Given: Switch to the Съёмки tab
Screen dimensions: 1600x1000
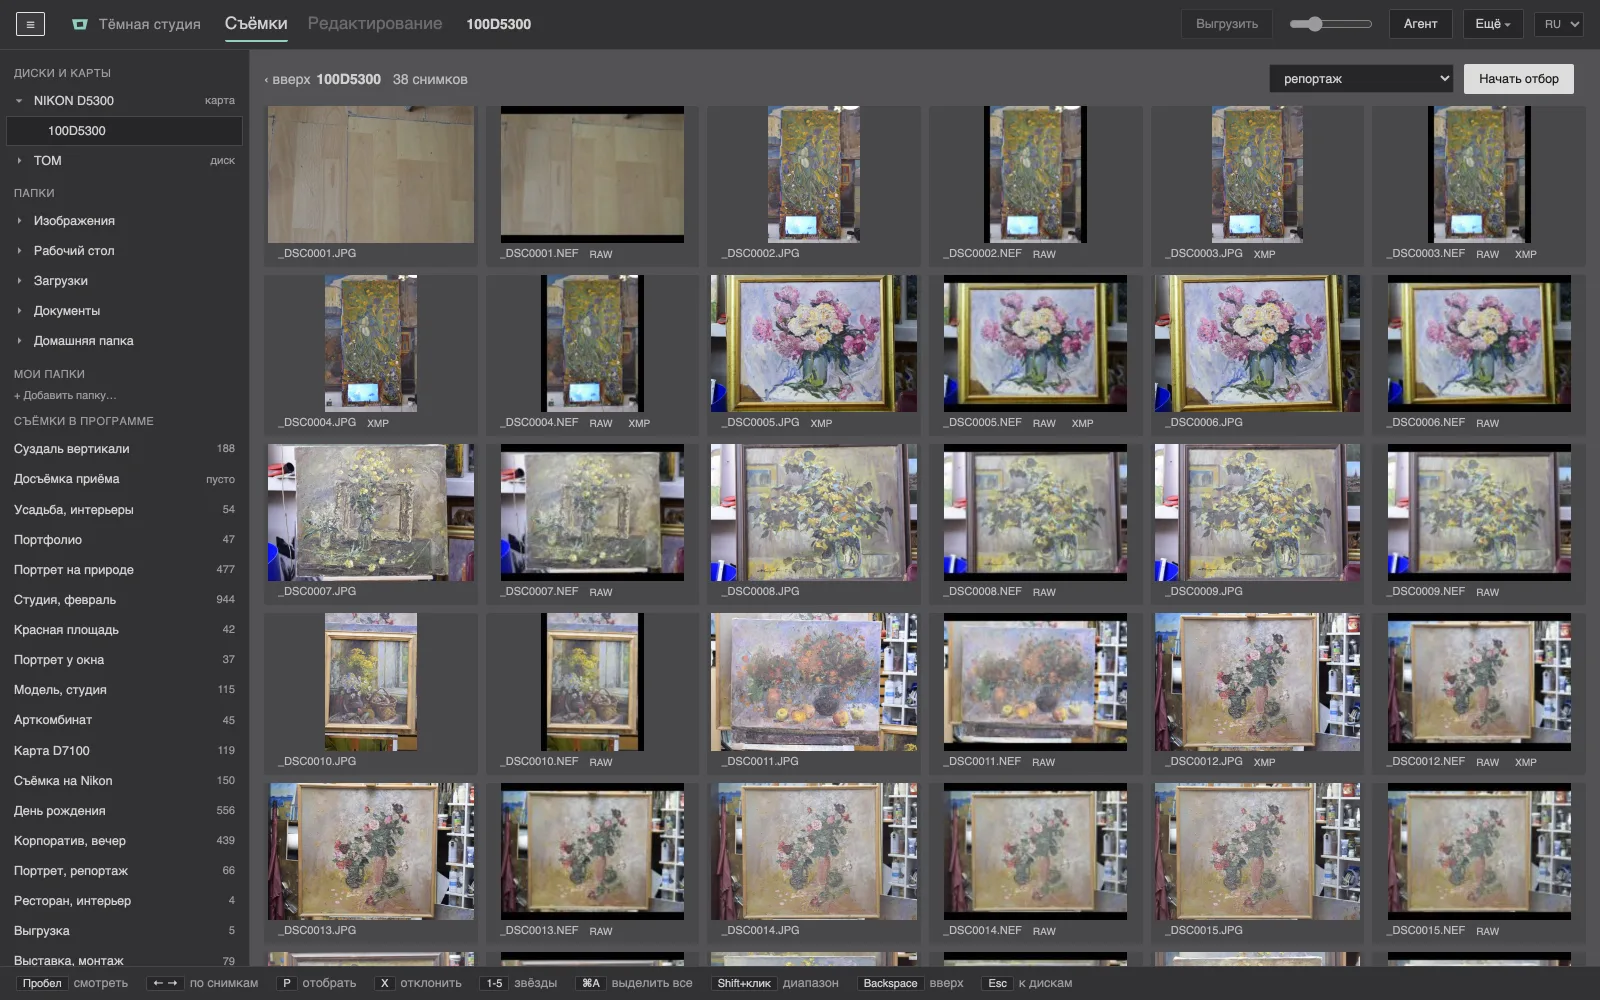Looking at the screenshot, I should (x=256, y=24).
